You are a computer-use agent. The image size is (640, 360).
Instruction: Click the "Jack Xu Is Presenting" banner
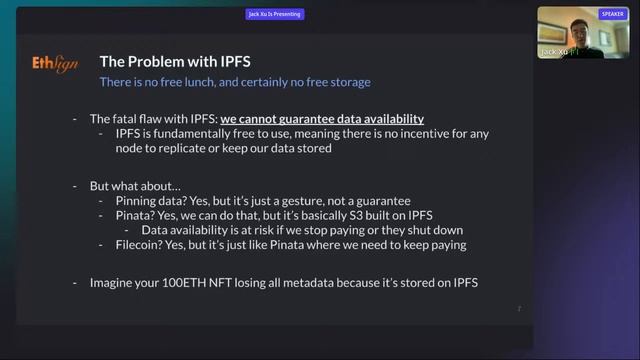275,14
